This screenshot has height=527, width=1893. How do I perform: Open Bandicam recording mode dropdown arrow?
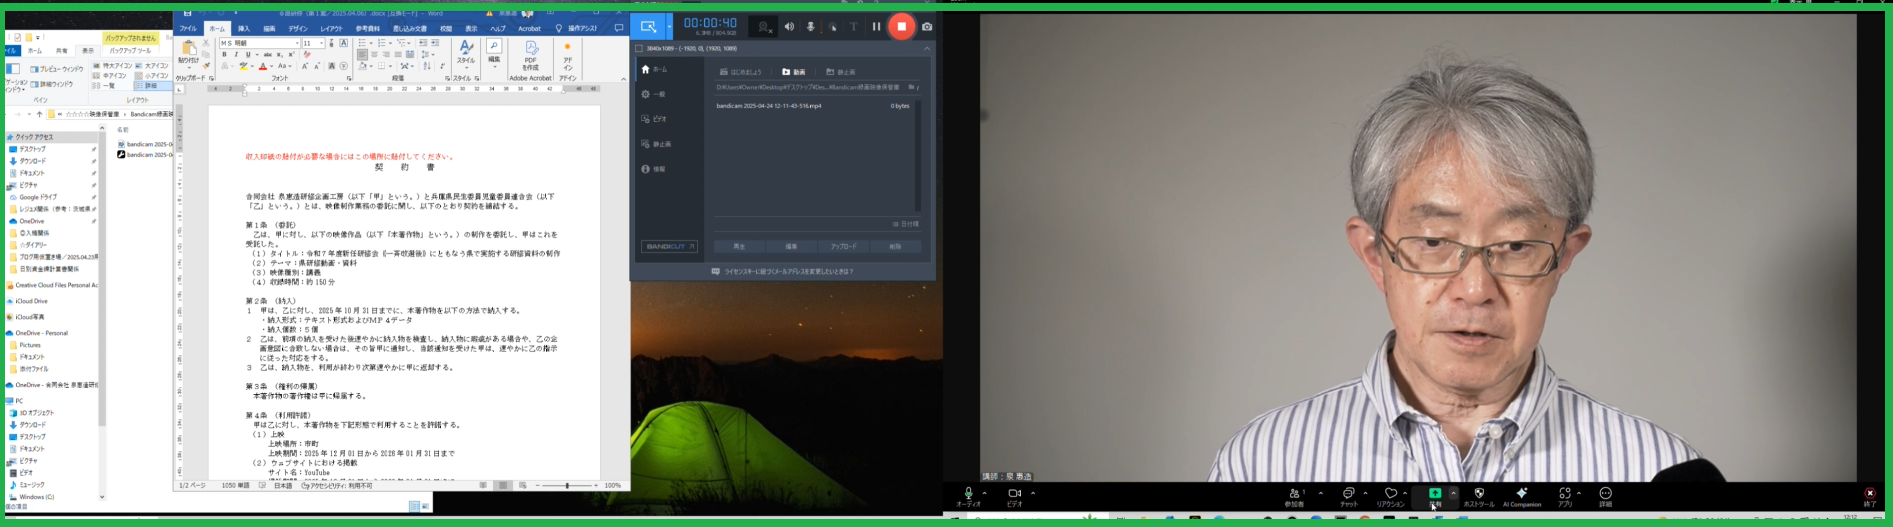tap(669, 26)
